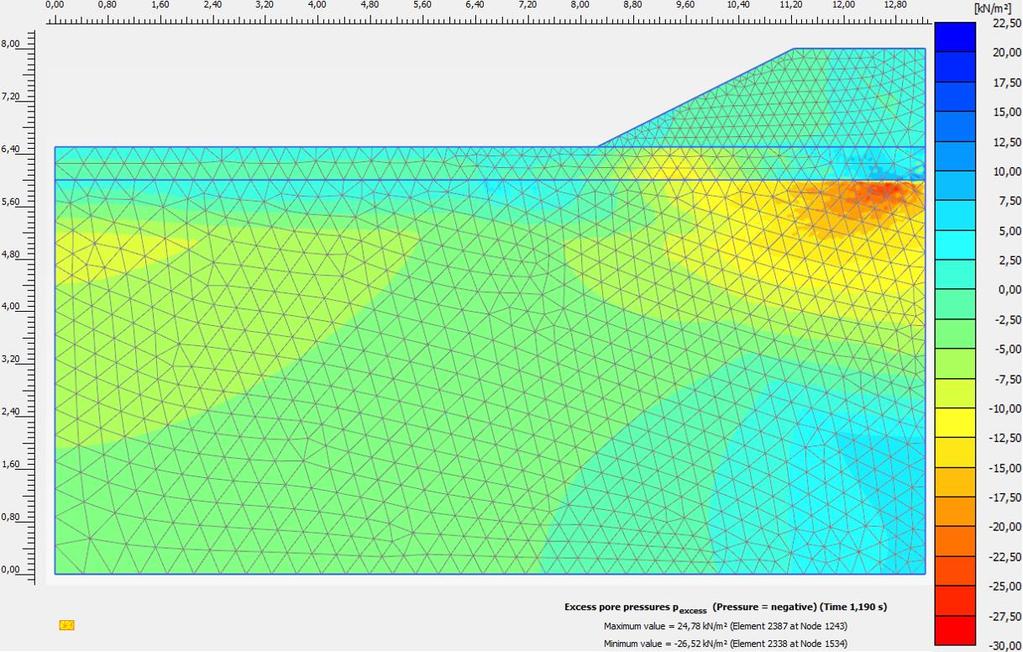Click the Maximum value 24,78 text line
1023x652 pixels.
click(725, 626)
